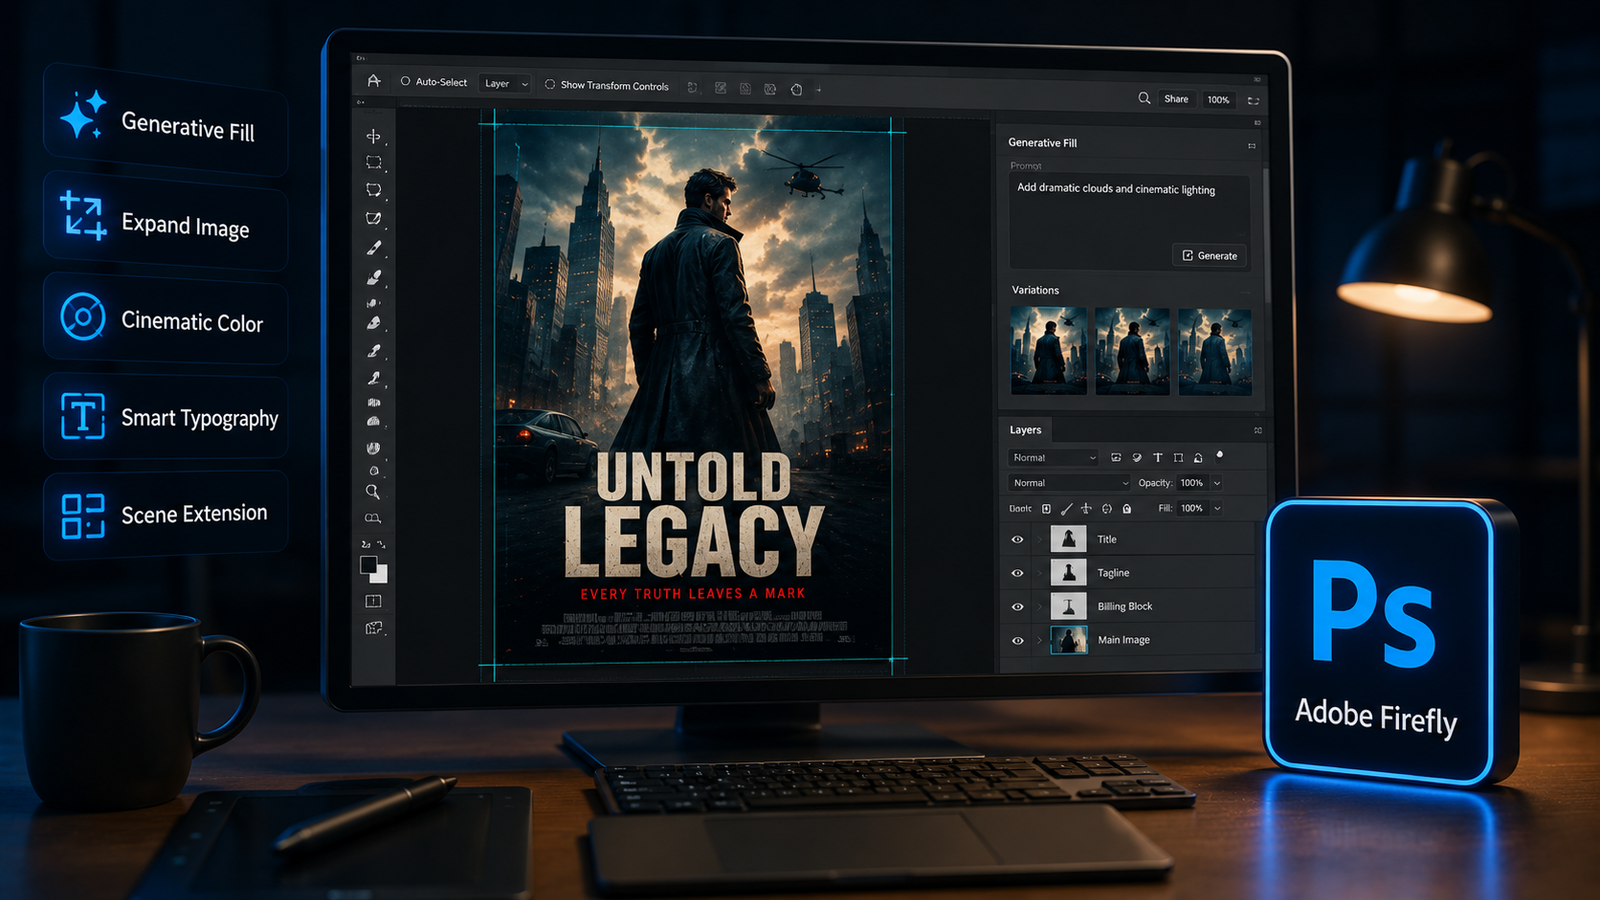The height and width of the screenshot is (900, 1600).
Task: Filter layers by smart object icon
Action: click(1198, 457)
